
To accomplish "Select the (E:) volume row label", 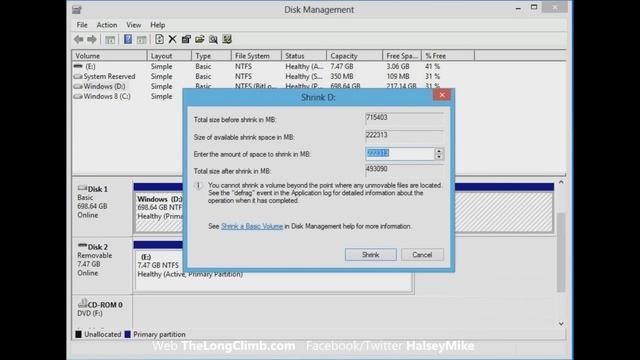I will click(90, 66).
